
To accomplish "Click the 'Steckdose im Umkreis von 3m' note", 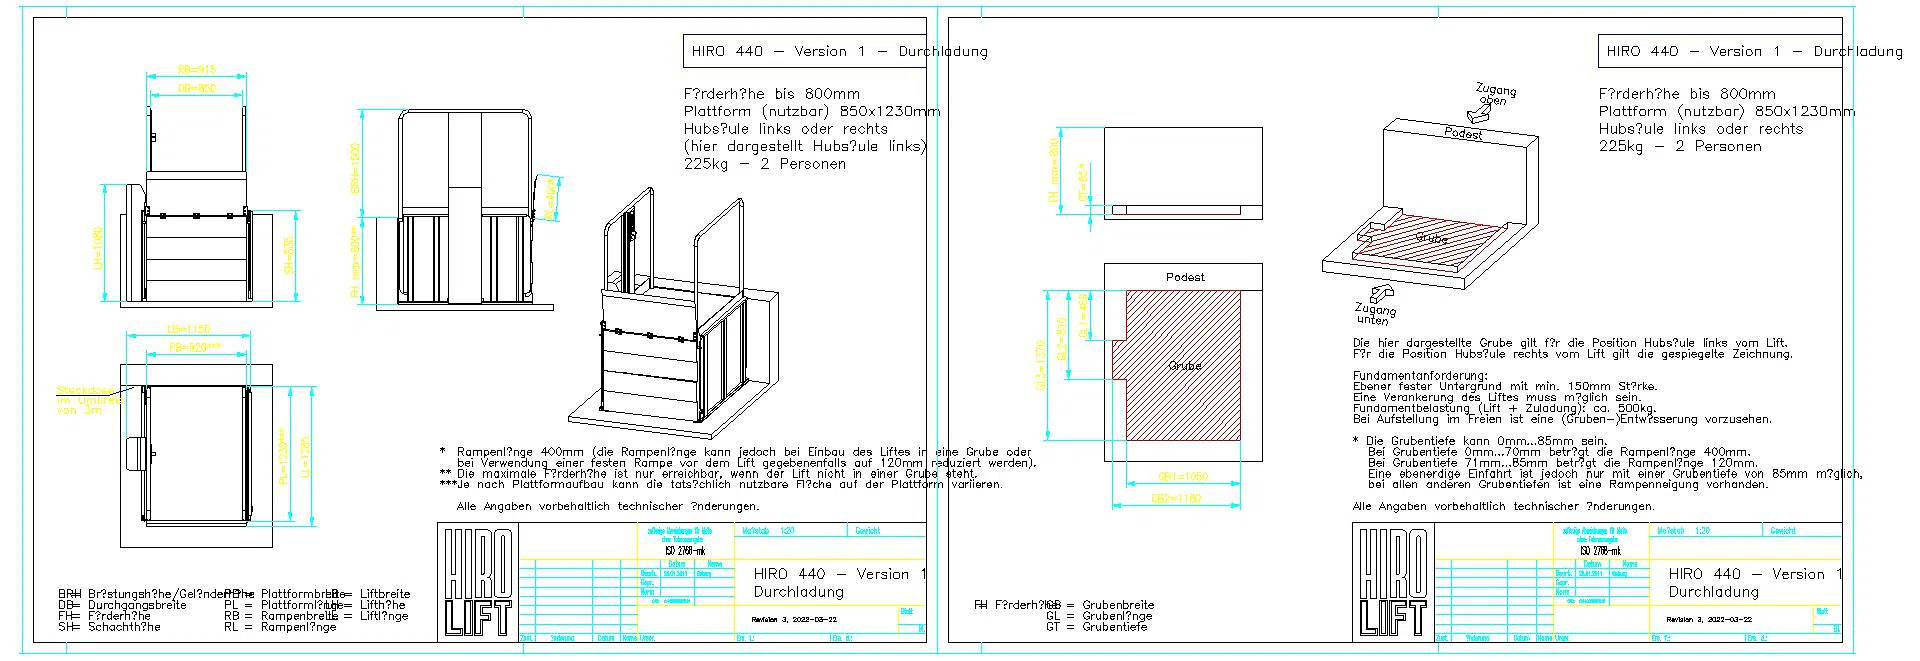I will click(x=90, y=400).
